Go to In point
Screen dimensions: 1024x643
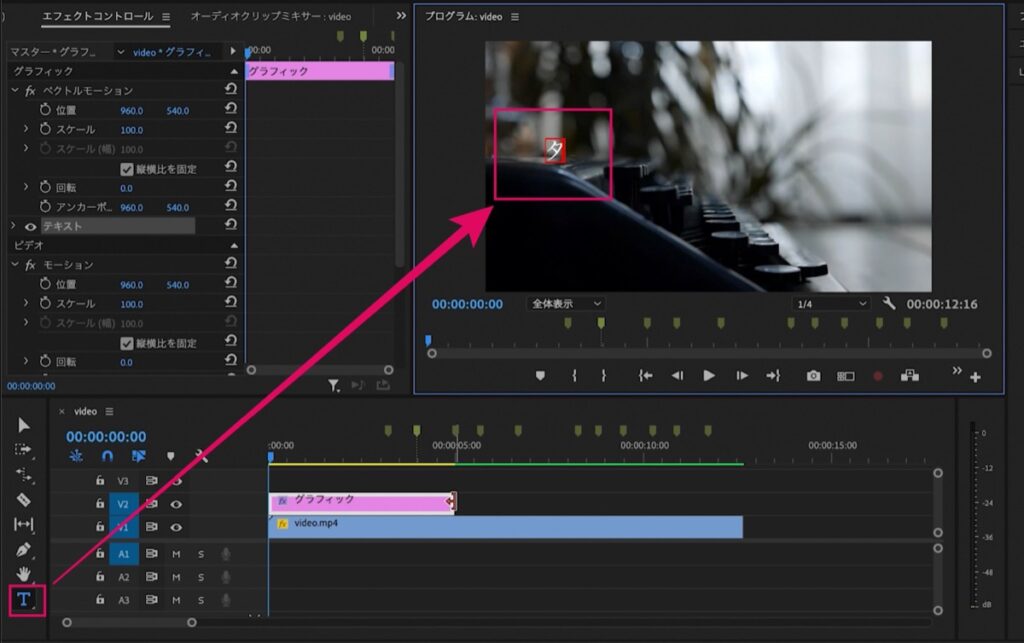pos(645,375)
